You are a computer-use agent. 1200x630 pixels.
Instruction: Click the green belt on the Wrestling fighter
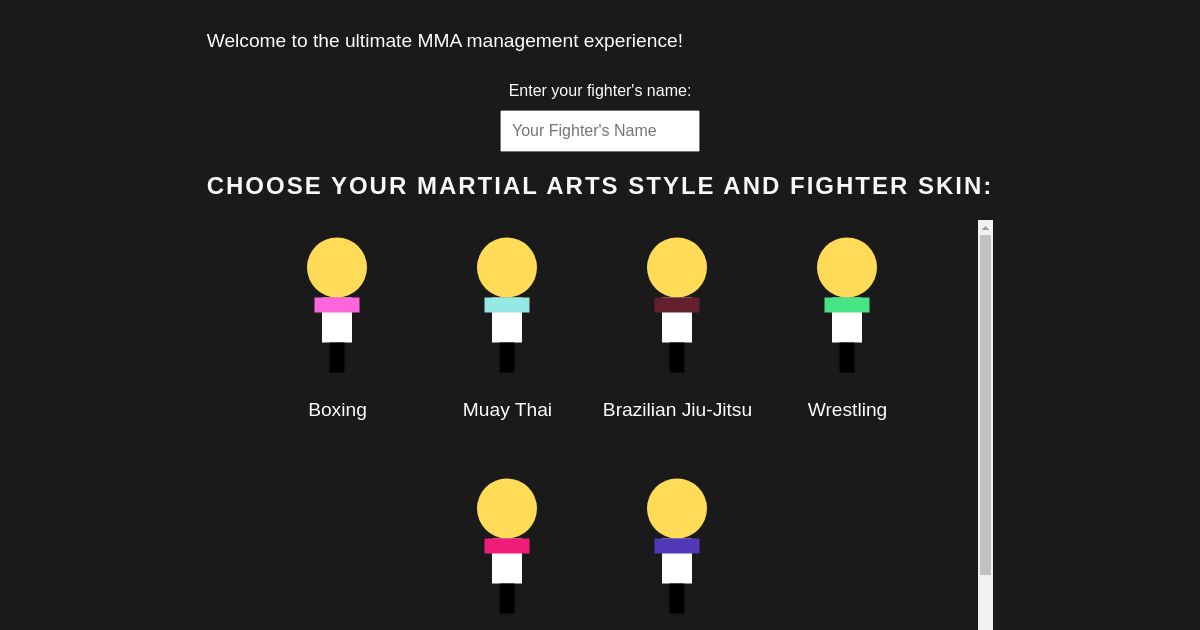tap(847, 304)
